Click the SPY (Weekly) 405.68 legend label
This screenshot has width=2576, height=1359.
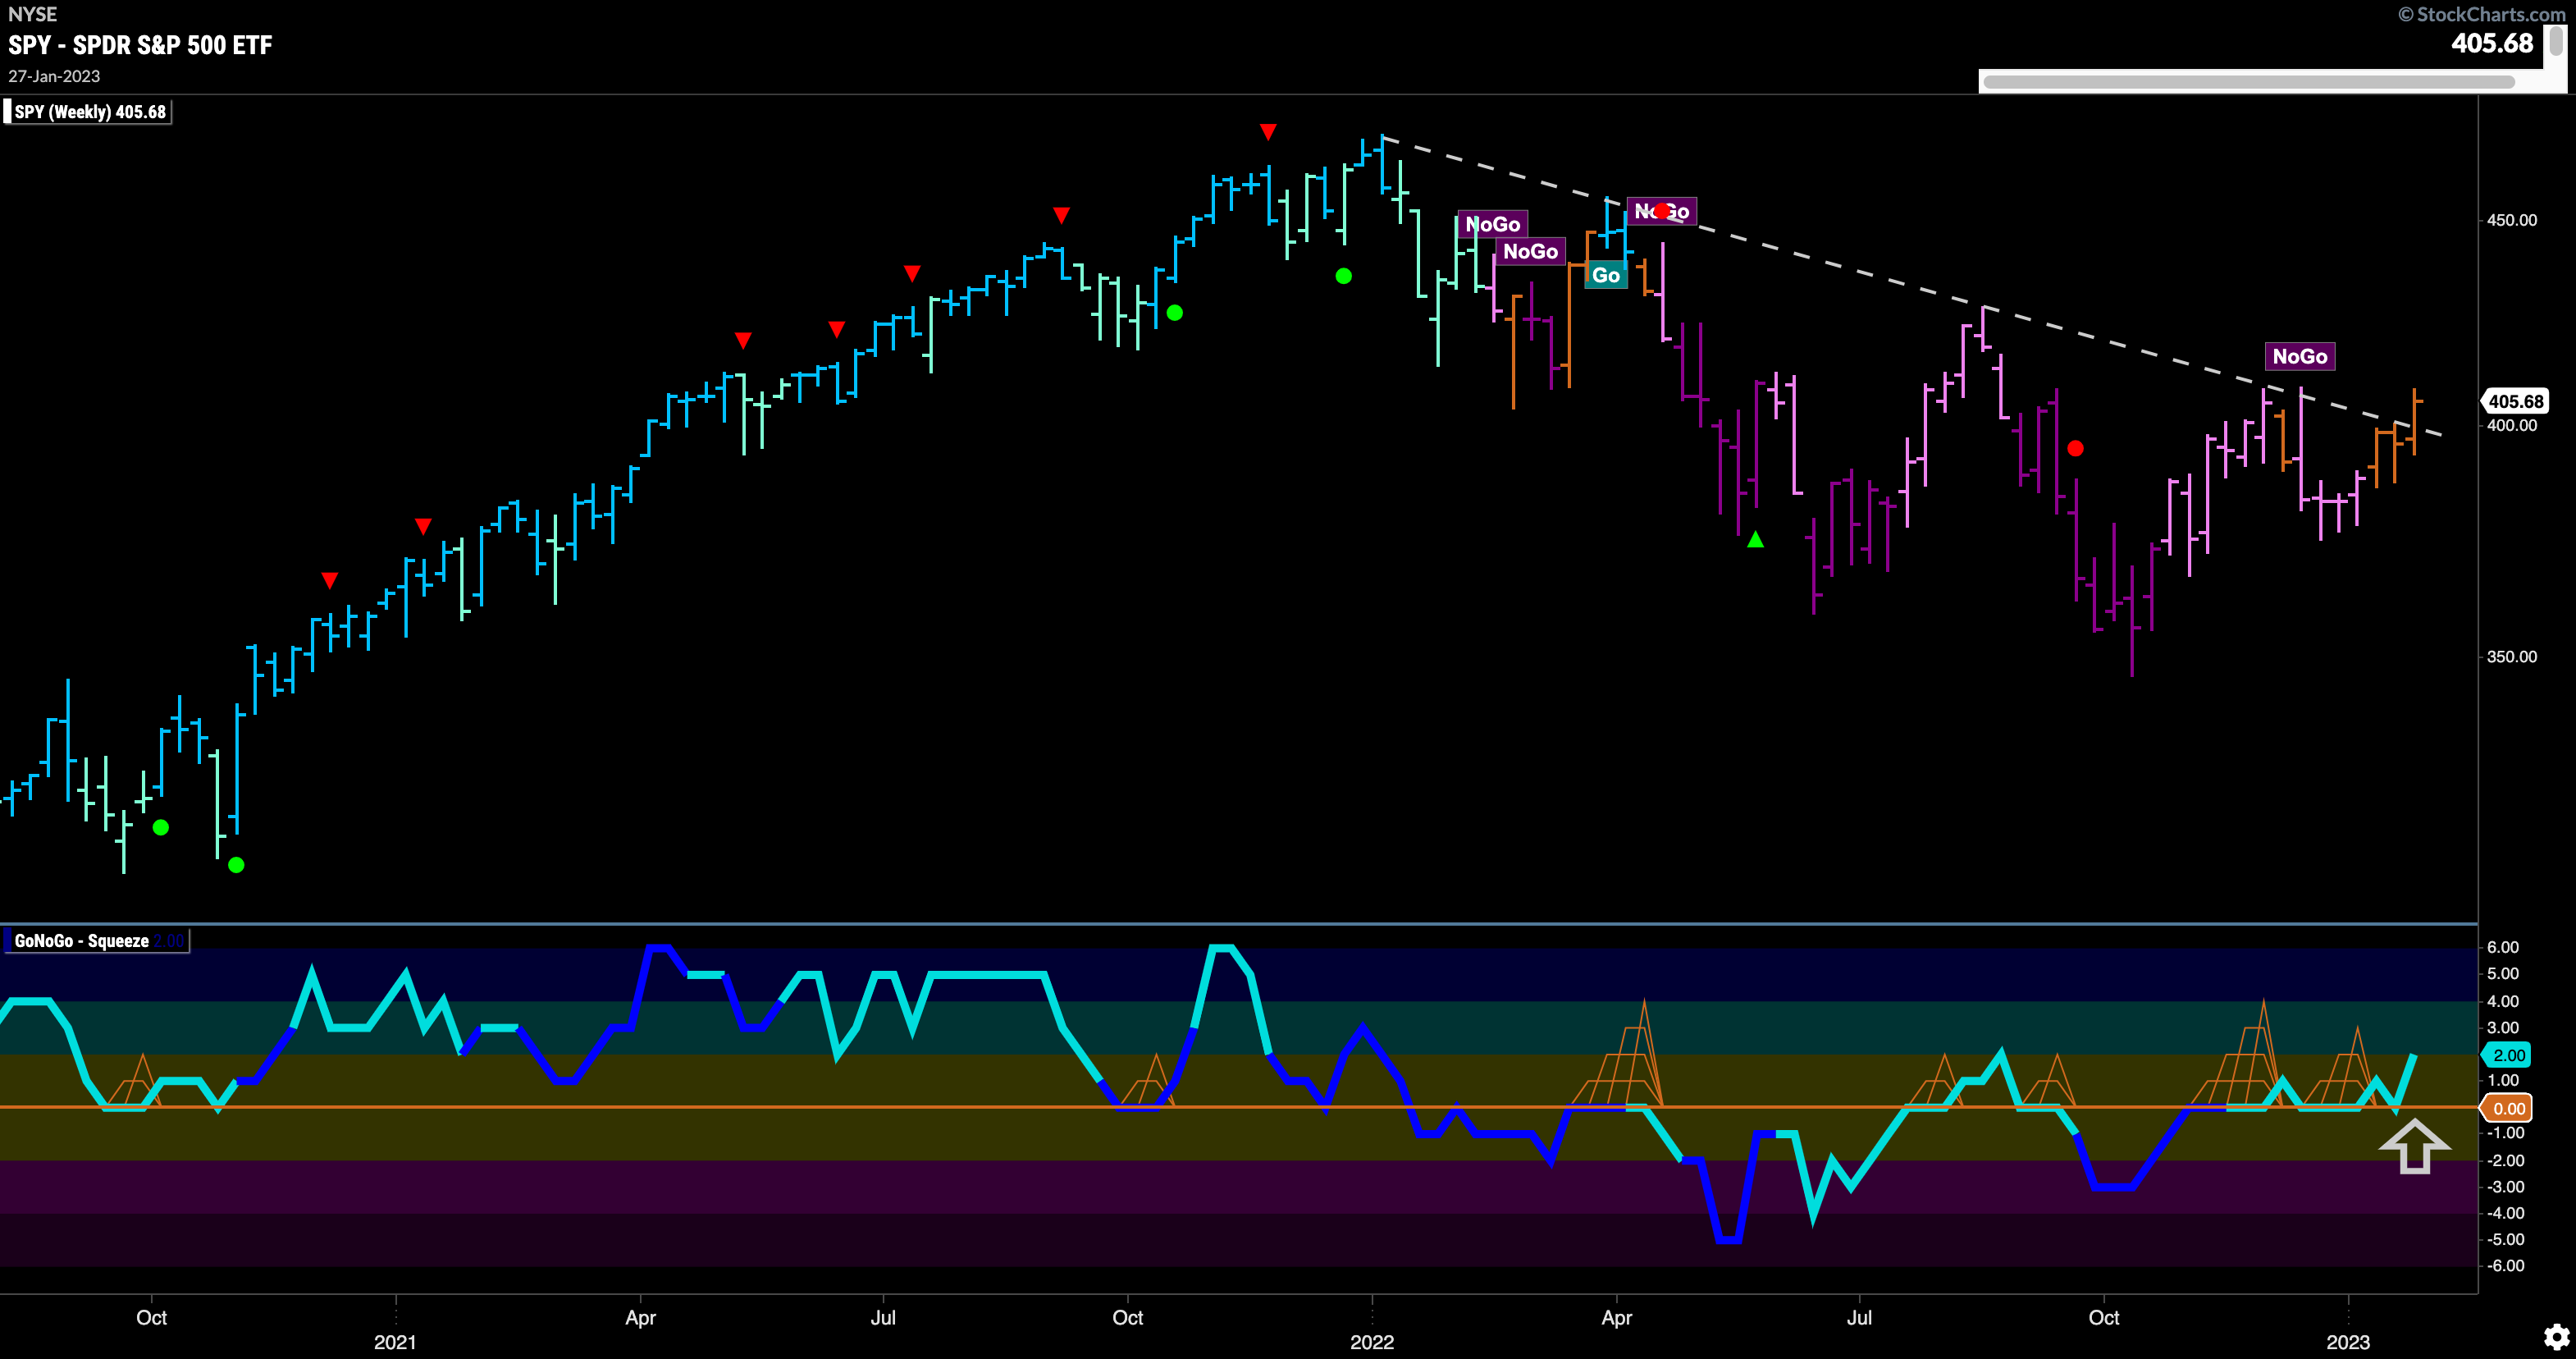(x=88, y=111)
